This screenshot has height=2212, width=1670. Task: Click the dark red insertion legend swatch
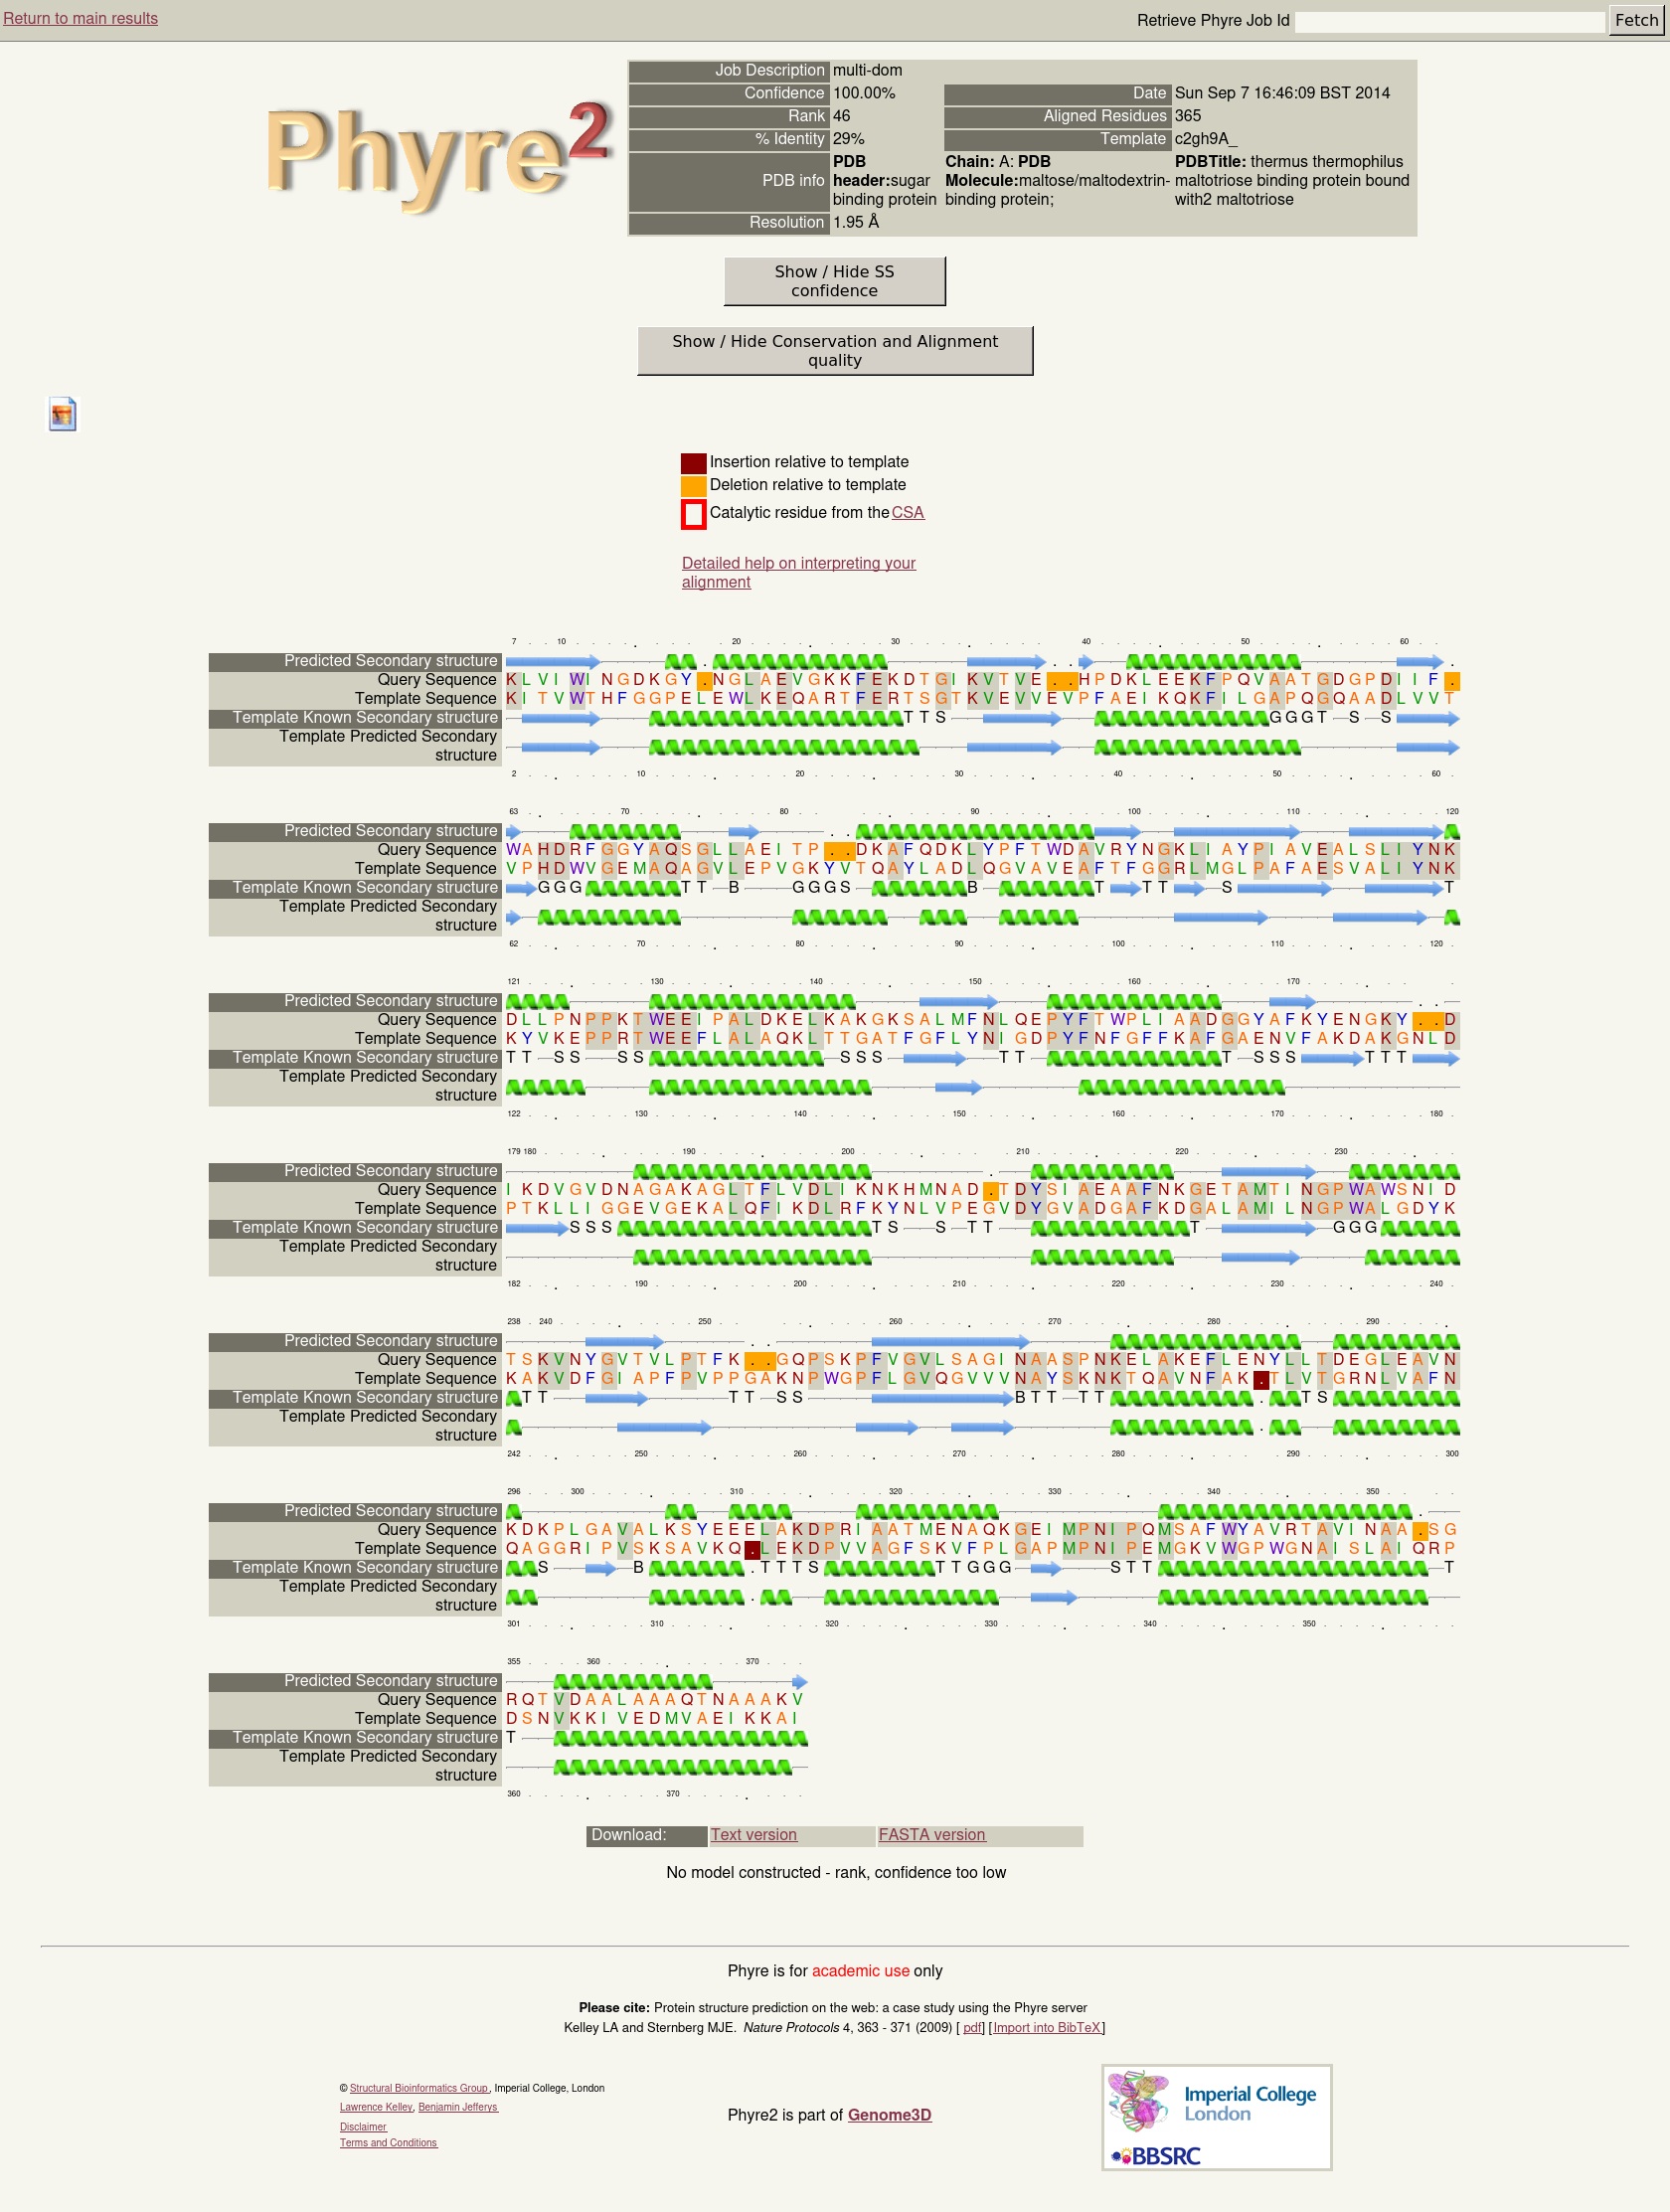coord(693,463)
